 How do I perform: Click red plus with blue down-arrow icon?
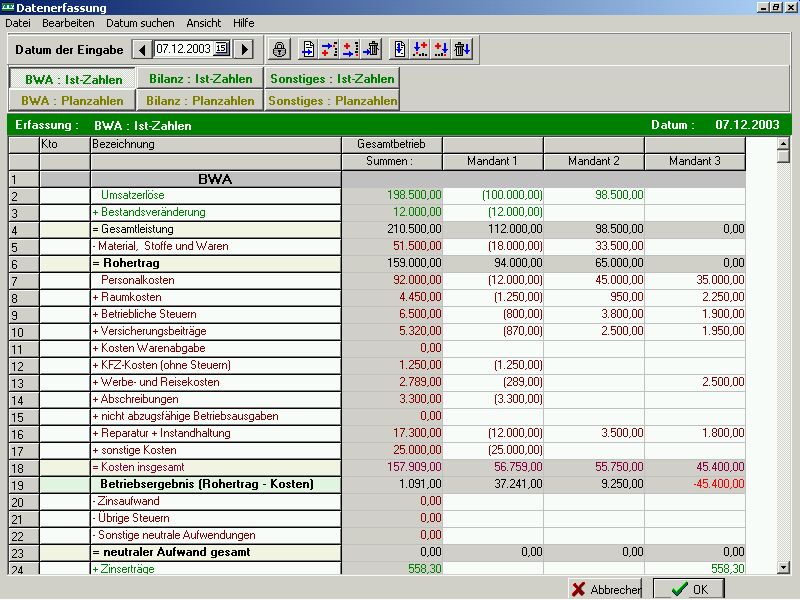tap(441, 49)
